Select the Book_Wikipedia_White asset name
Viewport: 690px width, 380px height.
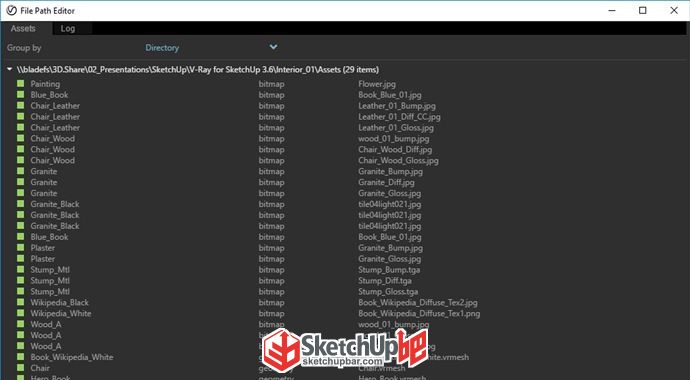[72, 357]
